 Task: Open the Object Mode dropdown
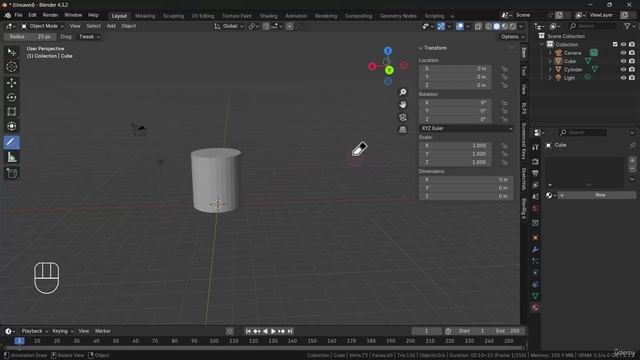[42, 26]
